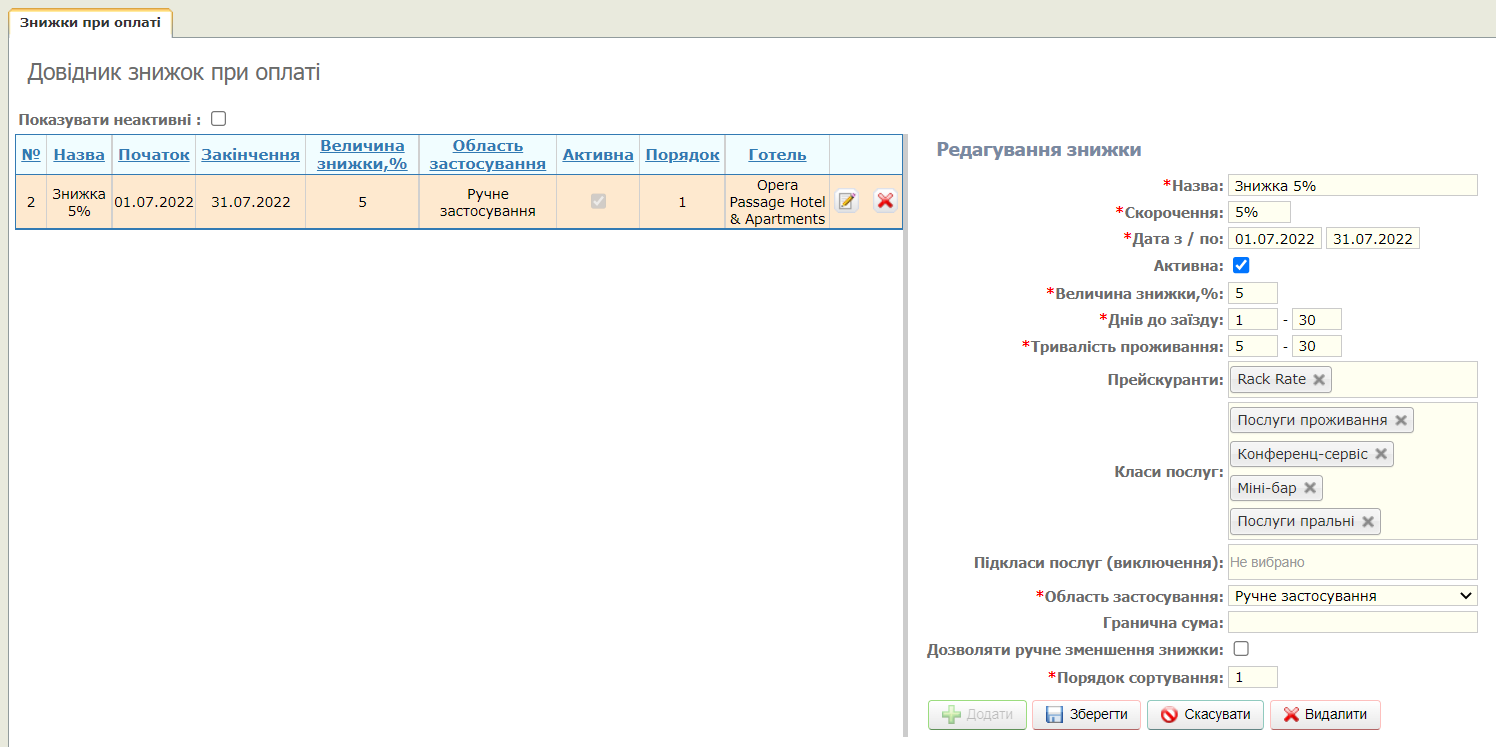
Task: Open the Область застосування dropdown
Action: coord(1352,596)
